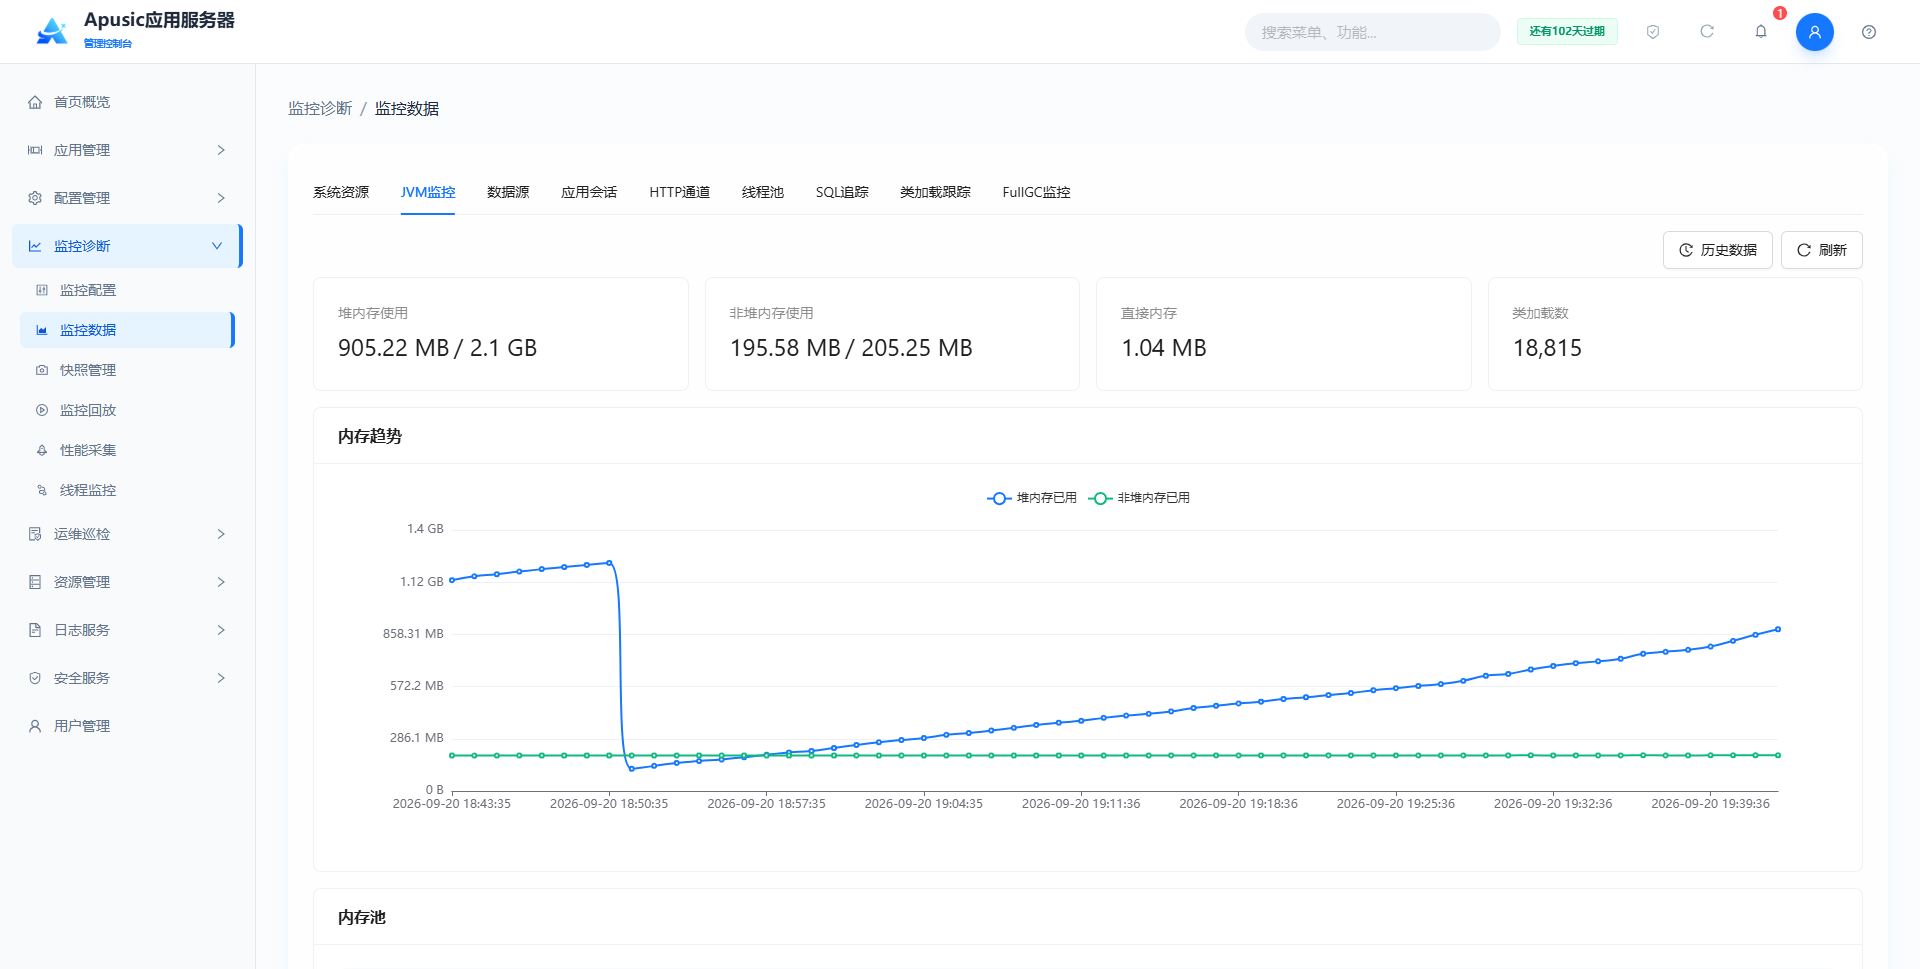The width and height of the screenshot is (1920, 969).
Task: Click the 18,815 class loaded count
Action: (1547, 348)
